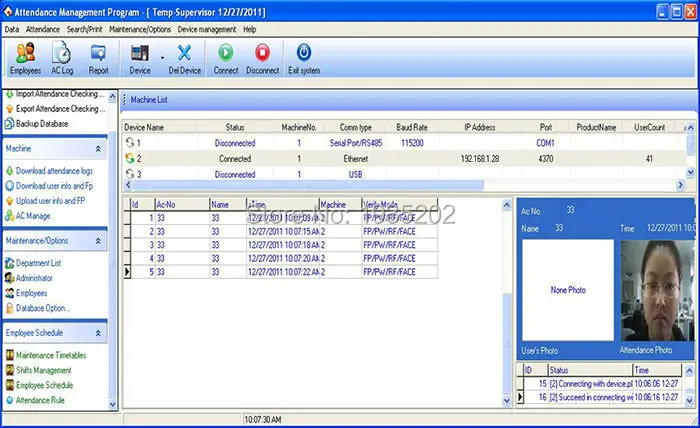Click the UserCount column header
700x428 pixels.
coord(650,128)
